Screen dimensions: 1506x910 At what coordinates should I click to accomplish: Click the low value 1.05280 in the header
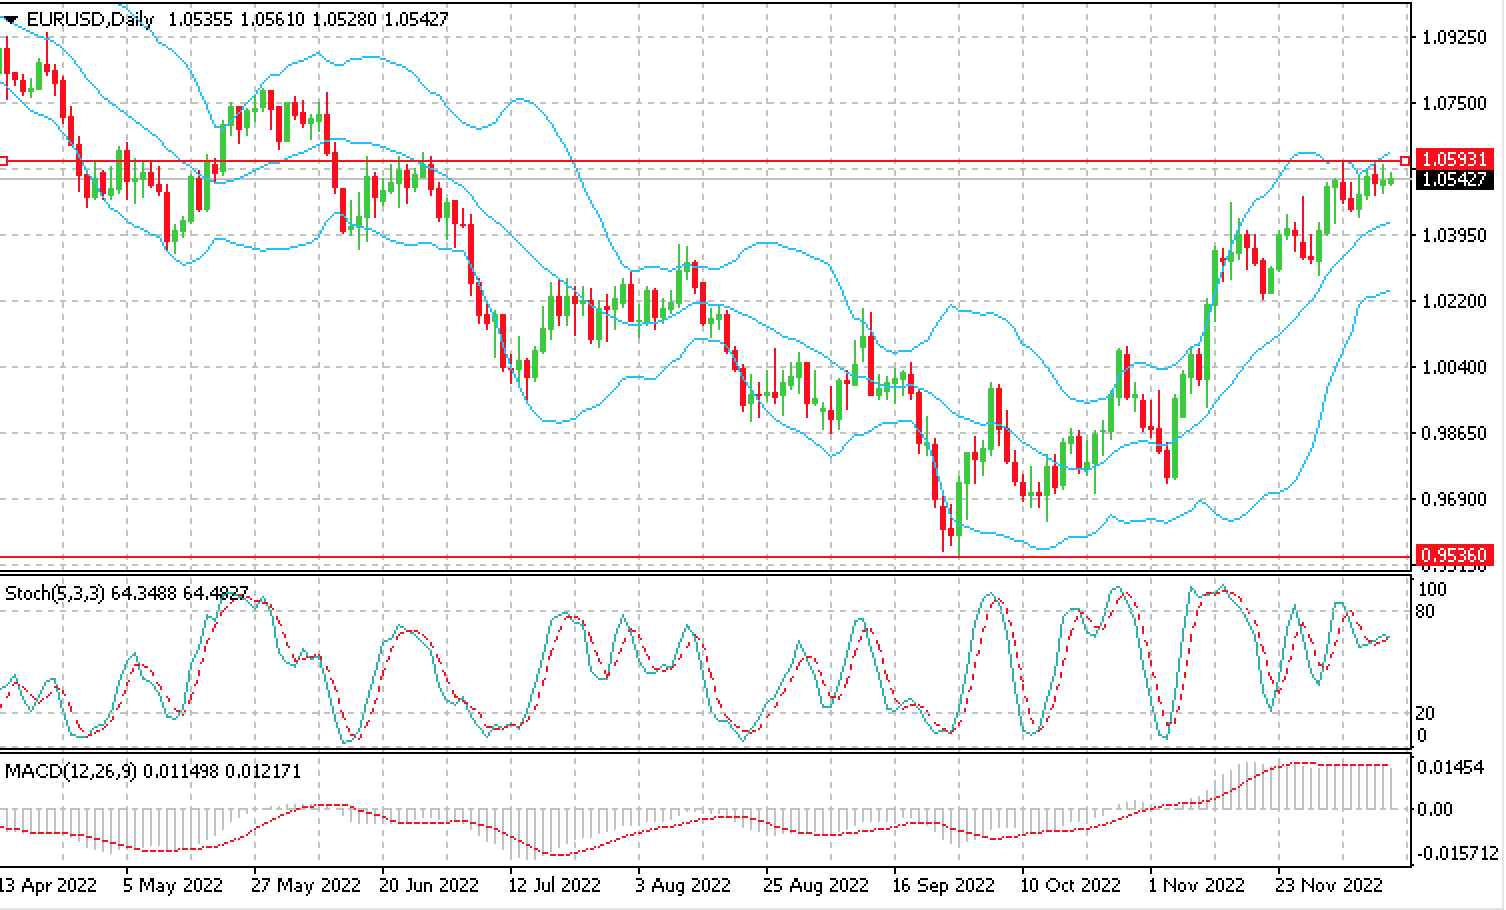(x=345, y=19)
